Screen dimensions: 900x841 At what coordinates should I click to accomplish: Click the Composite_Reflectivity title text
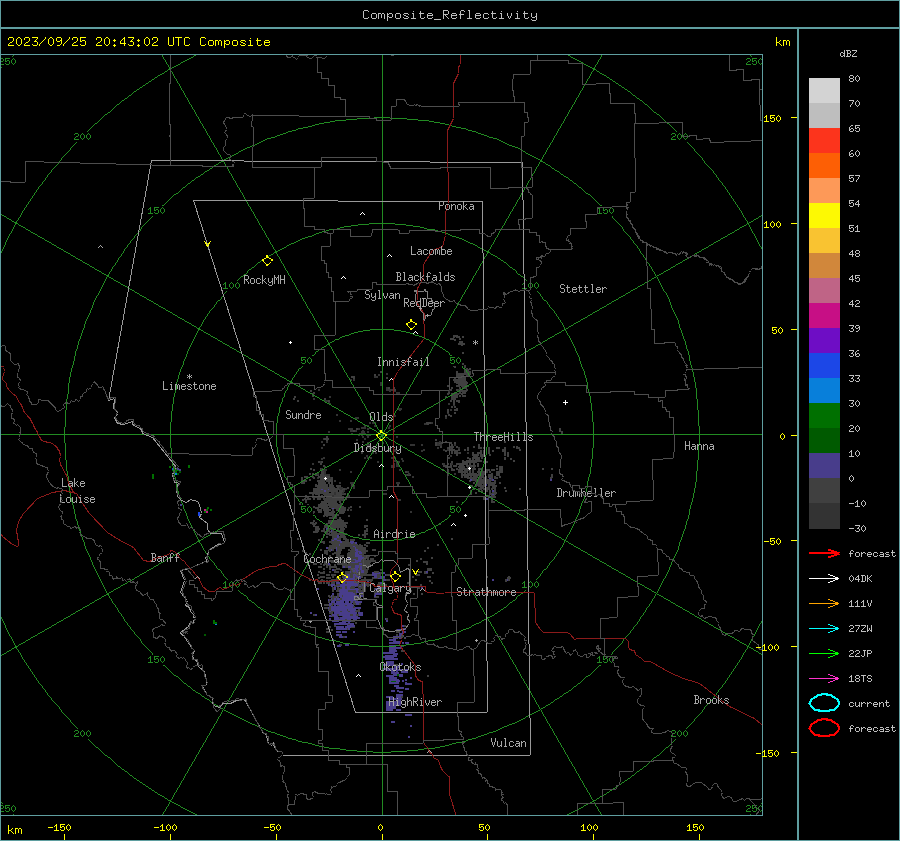click(450, 15)
